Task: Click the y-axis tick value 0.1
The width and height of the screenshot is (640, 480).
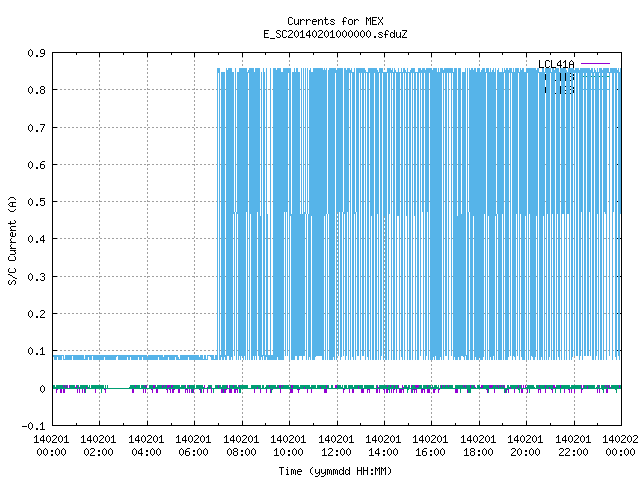Action: (37, 351)
